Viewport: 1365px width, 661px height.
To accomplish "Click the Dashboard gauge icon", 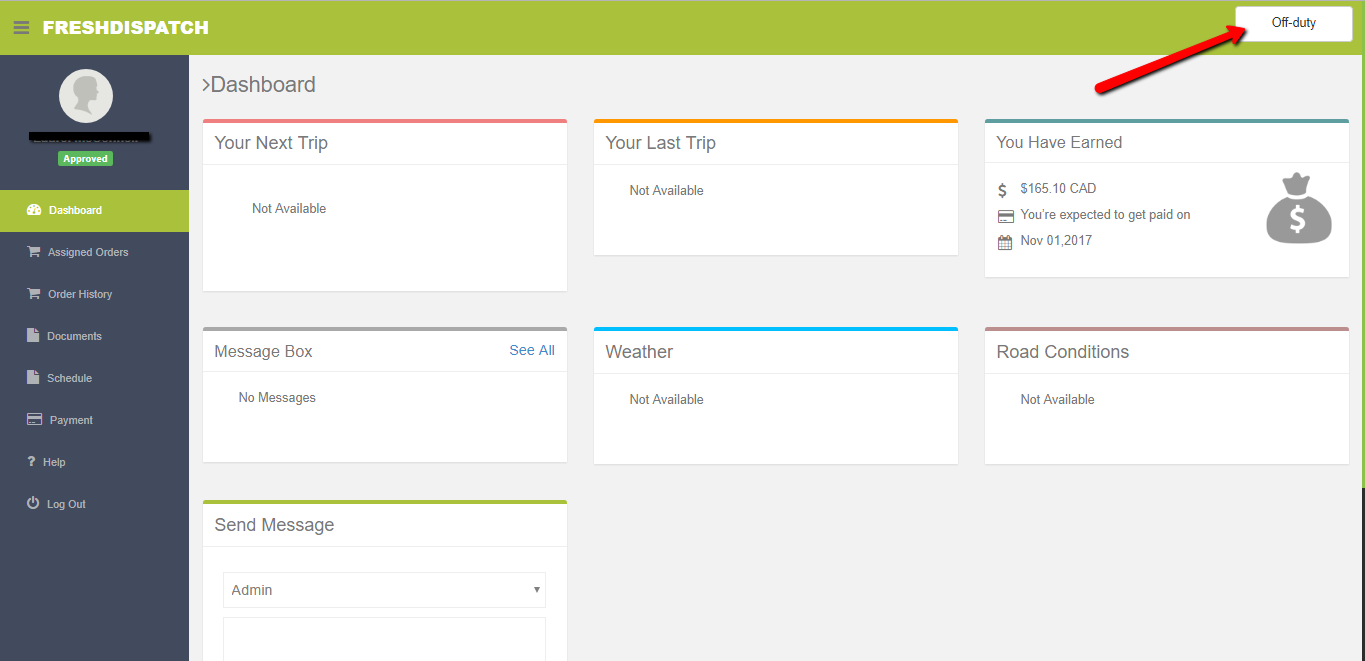I will [x=34, y=210].
